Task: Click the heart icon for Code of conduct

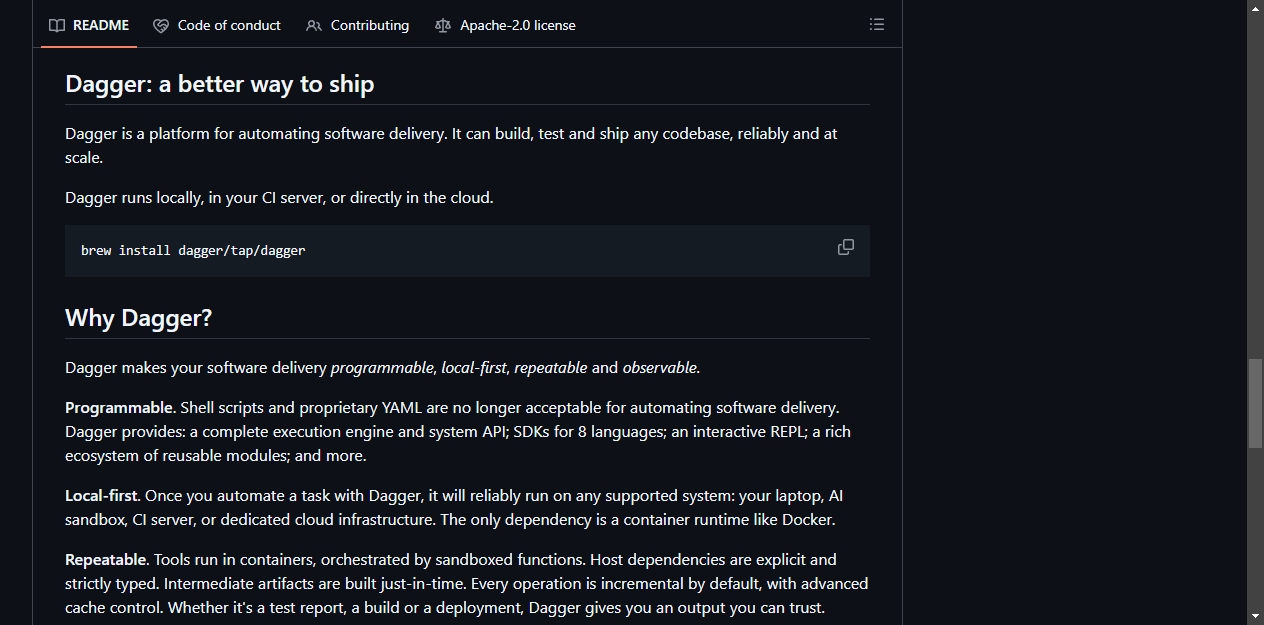Action: pos(160,25)
